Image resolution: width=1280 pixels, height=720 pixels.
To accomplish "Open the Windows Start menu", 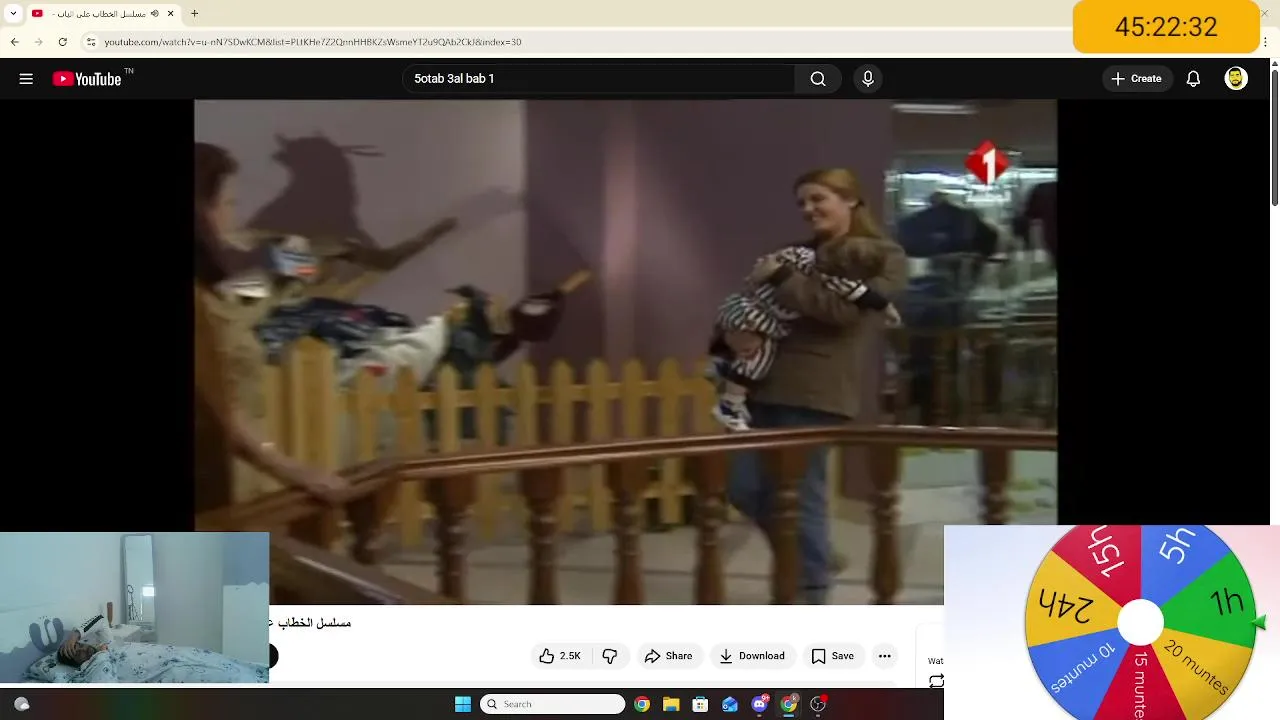I will click(463, 704).
